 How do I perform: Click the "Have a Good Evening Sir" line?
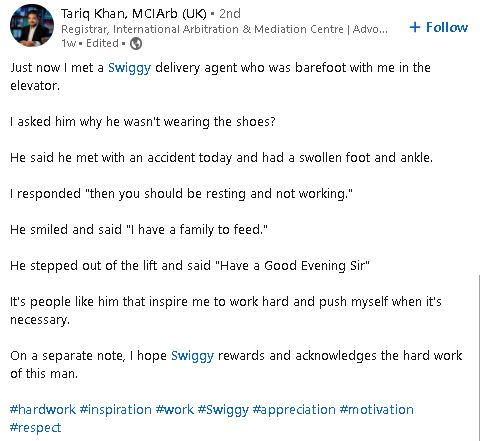[190, 266]
